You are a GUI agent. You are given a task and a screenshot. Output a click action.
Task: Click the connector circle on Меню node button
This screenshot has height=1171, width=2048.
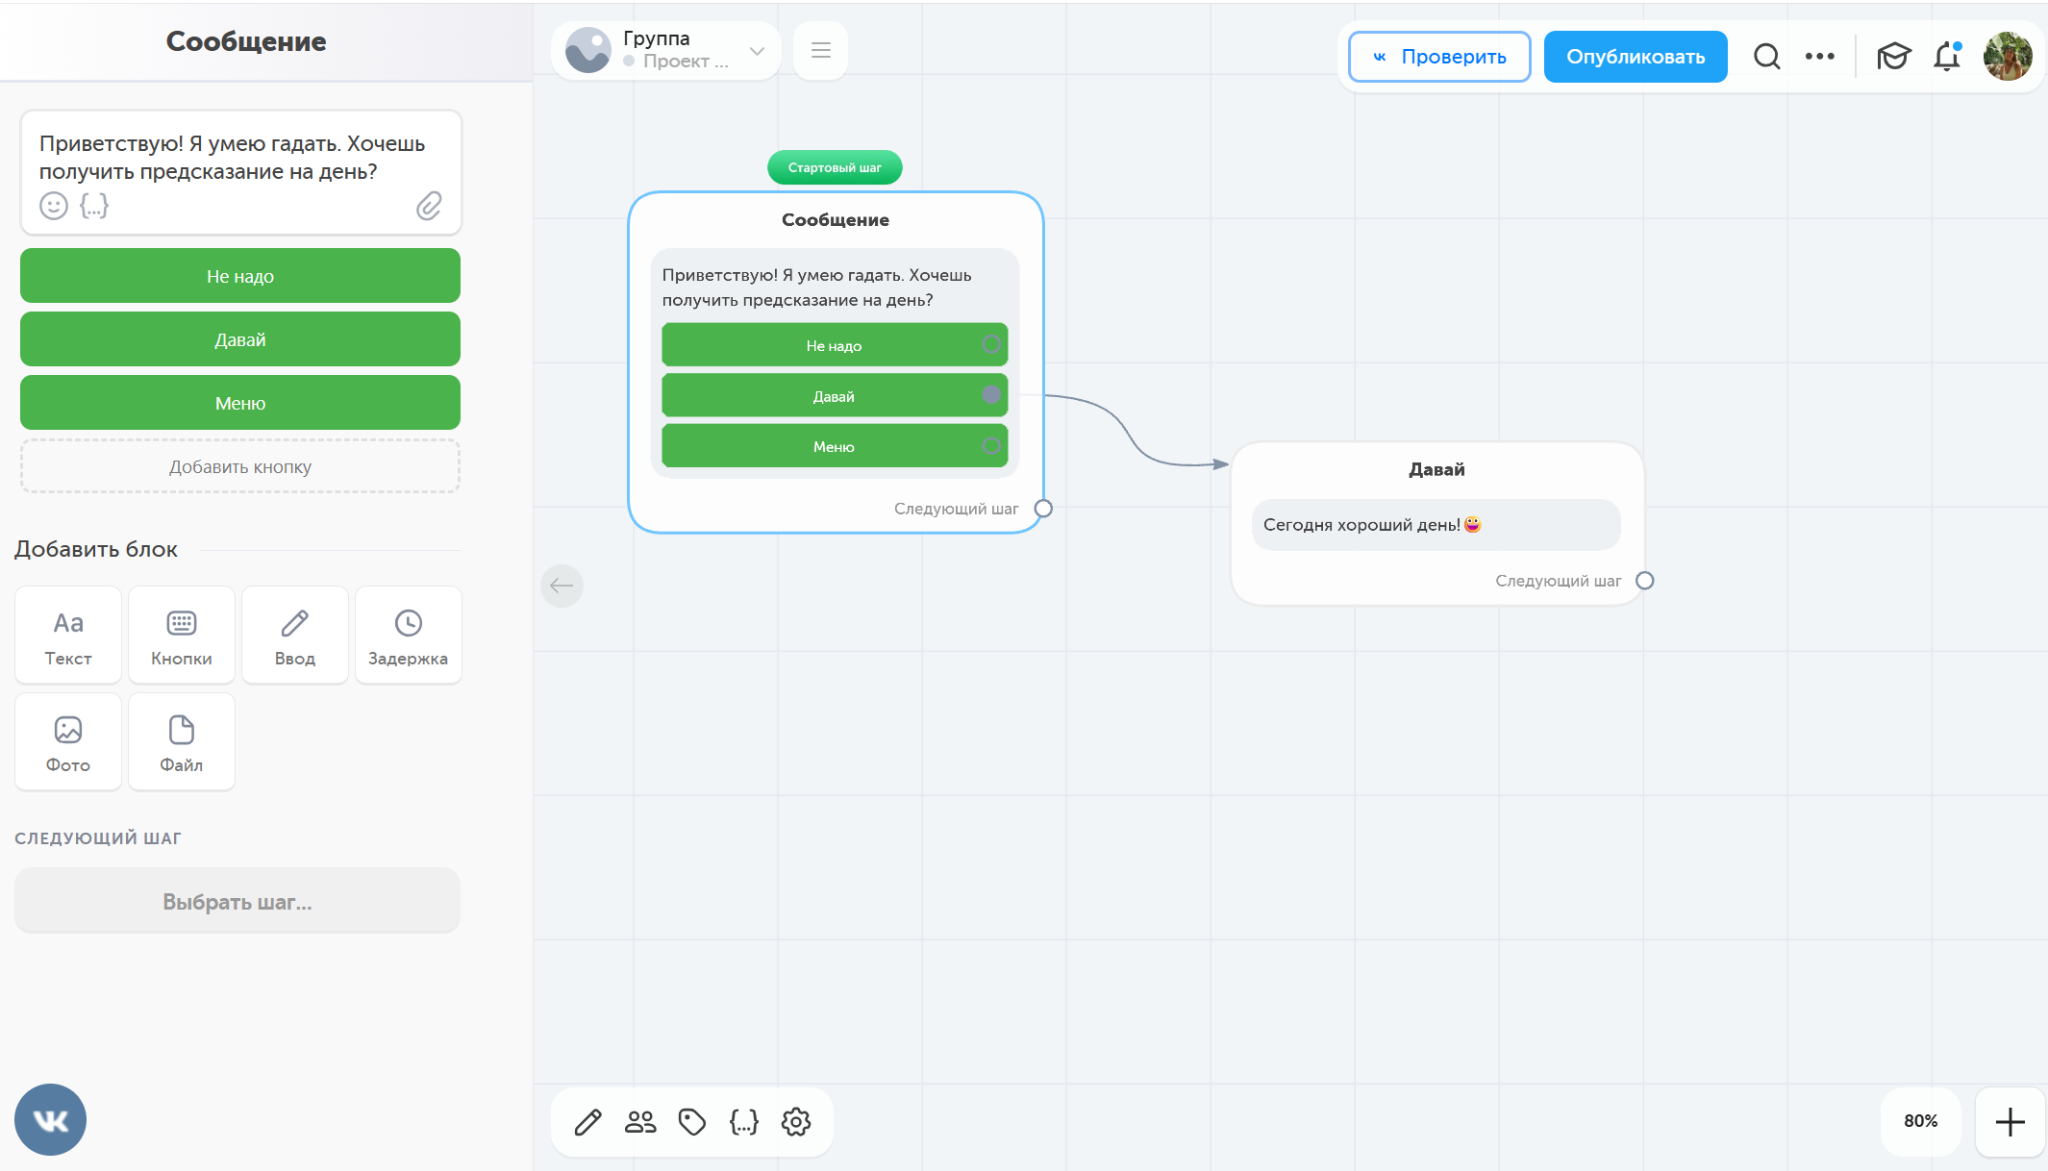(x=991, y=446)
